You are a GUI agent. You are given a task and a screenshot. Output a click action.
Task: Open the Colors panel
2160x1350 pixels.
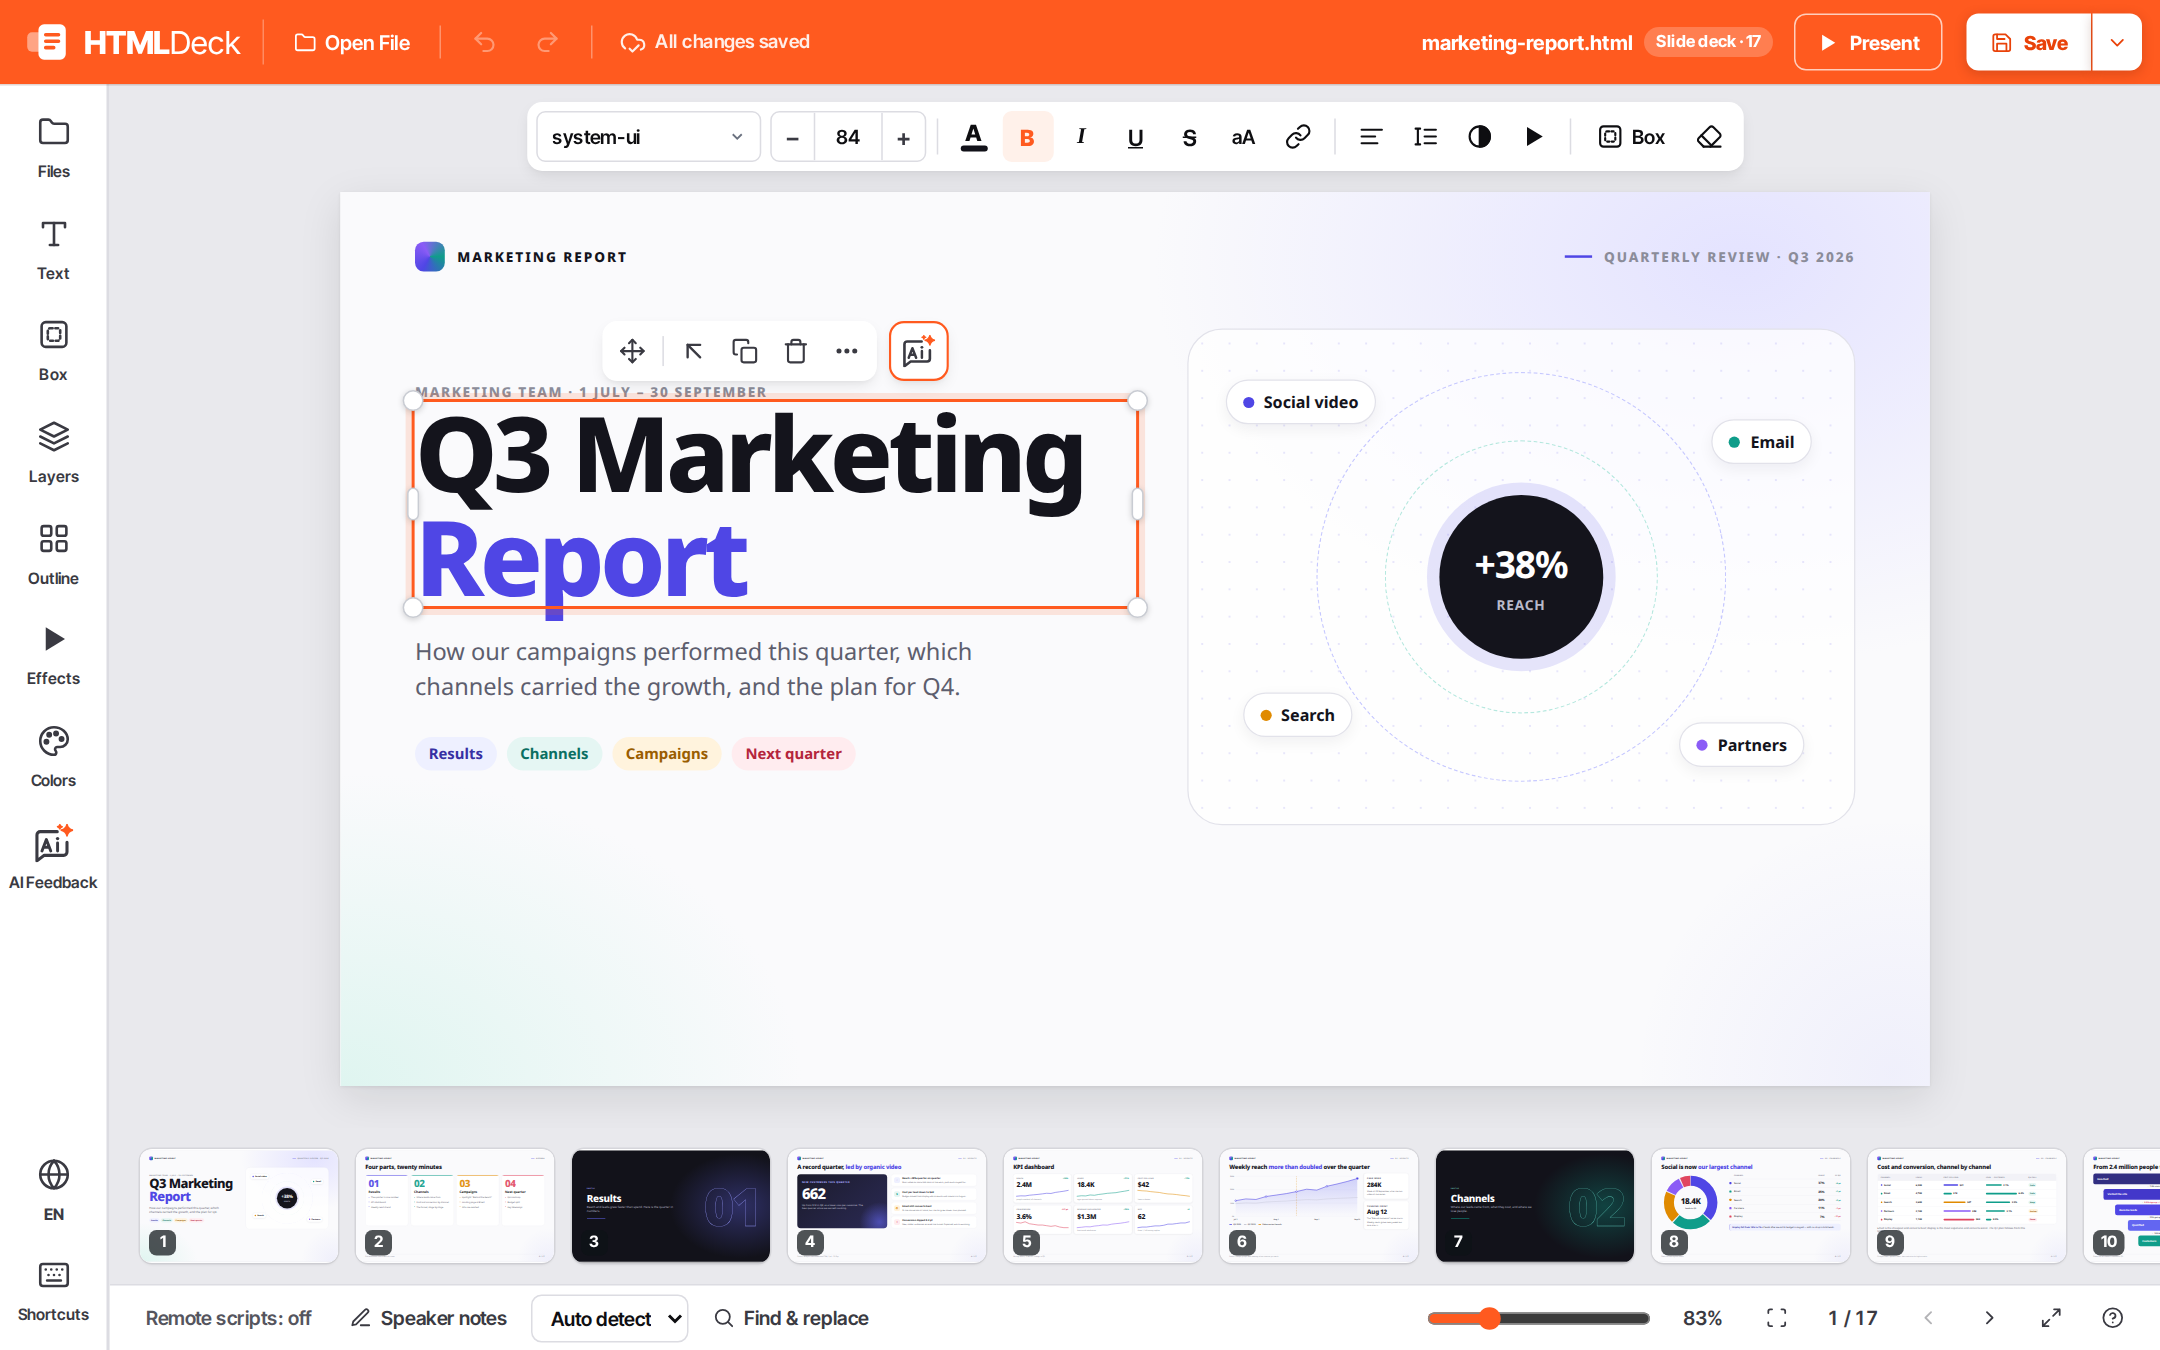[53, 758]
